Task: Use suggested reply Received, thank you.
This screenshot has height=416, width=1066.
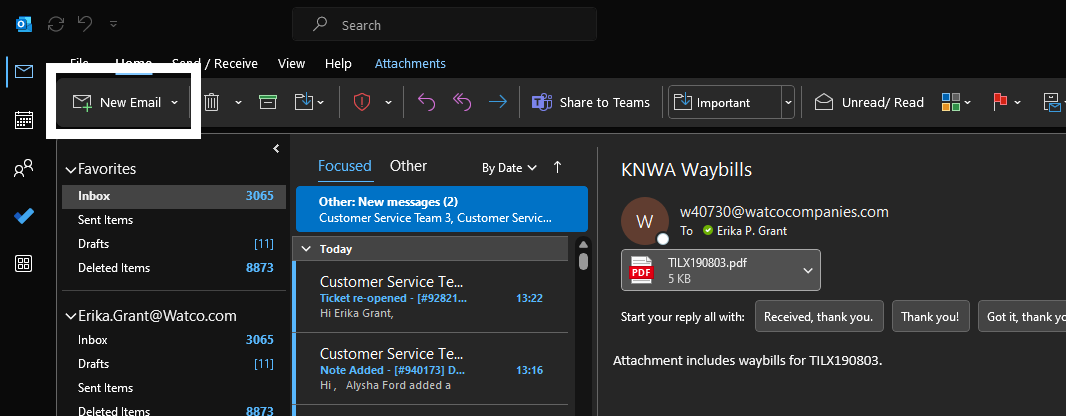Action: click(x=819, y=316)
